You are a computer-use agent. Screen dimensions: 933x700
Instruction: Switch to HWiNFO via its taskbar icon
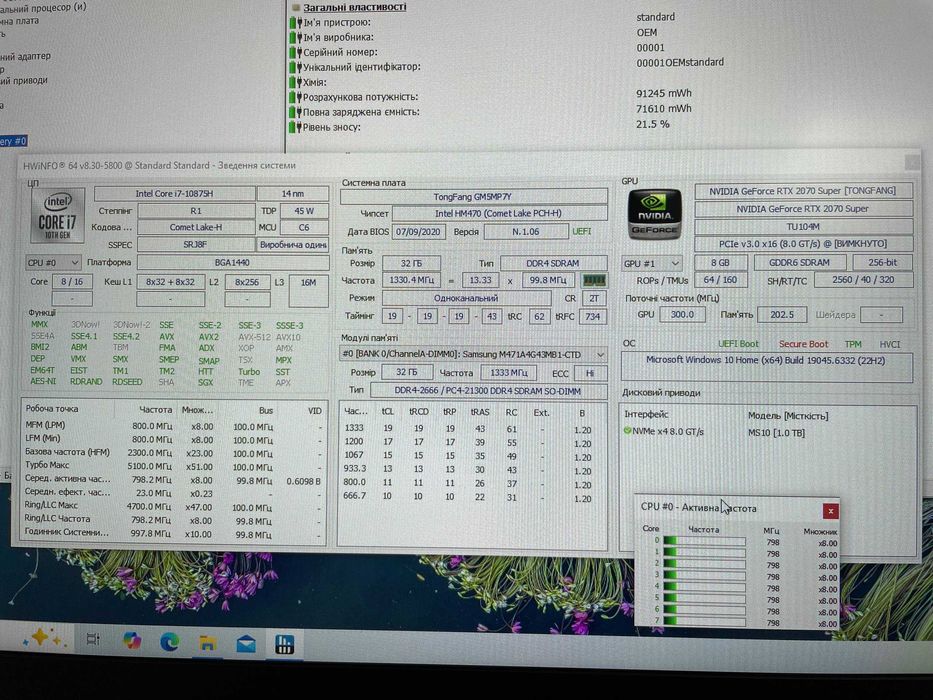click(284, 645)
